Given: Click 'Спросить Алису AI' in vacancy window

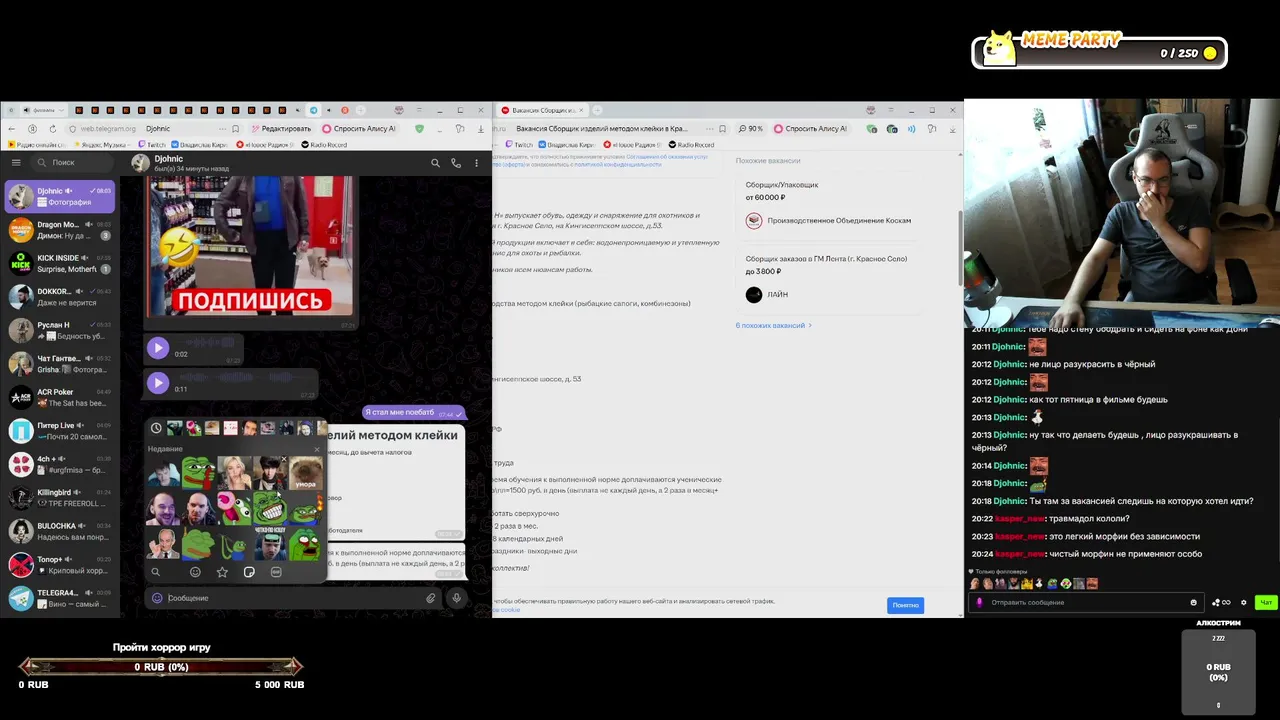Looking at the screenshot, I should [810, 129].
